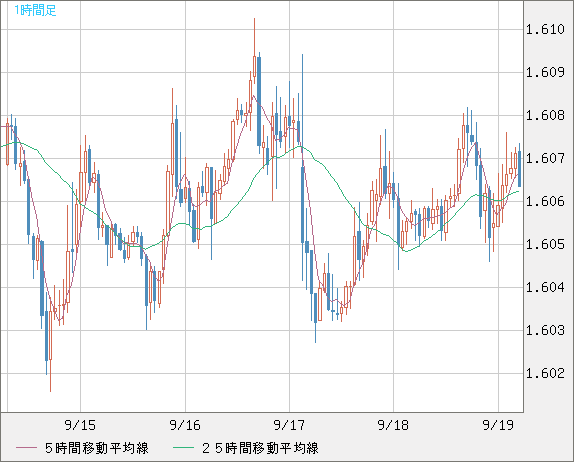The width and height of the screenshot is (574, 462).
Task: Click the purple 5-hour average legend line
Action: (27, 448)
